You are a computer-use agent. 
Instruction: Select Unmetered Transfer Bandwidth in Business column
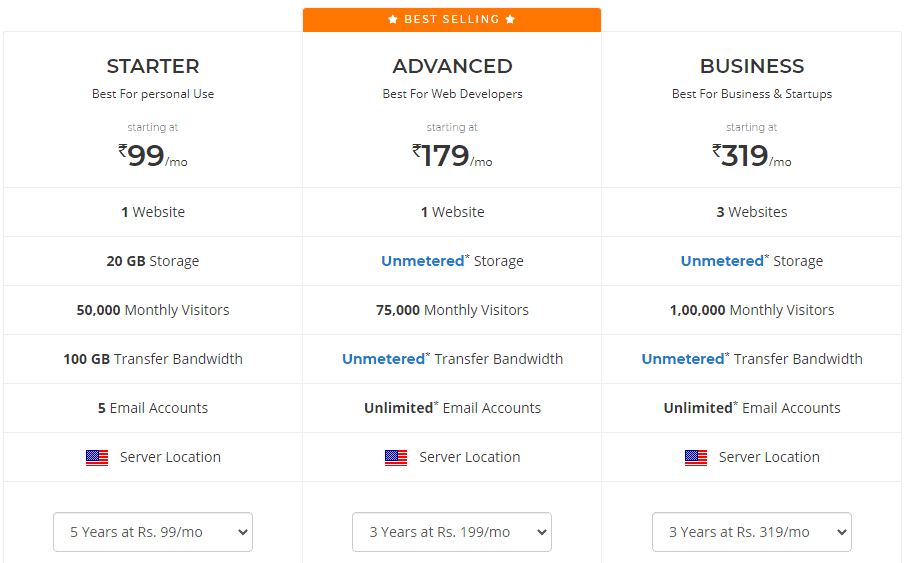click(x=751, y=359)
